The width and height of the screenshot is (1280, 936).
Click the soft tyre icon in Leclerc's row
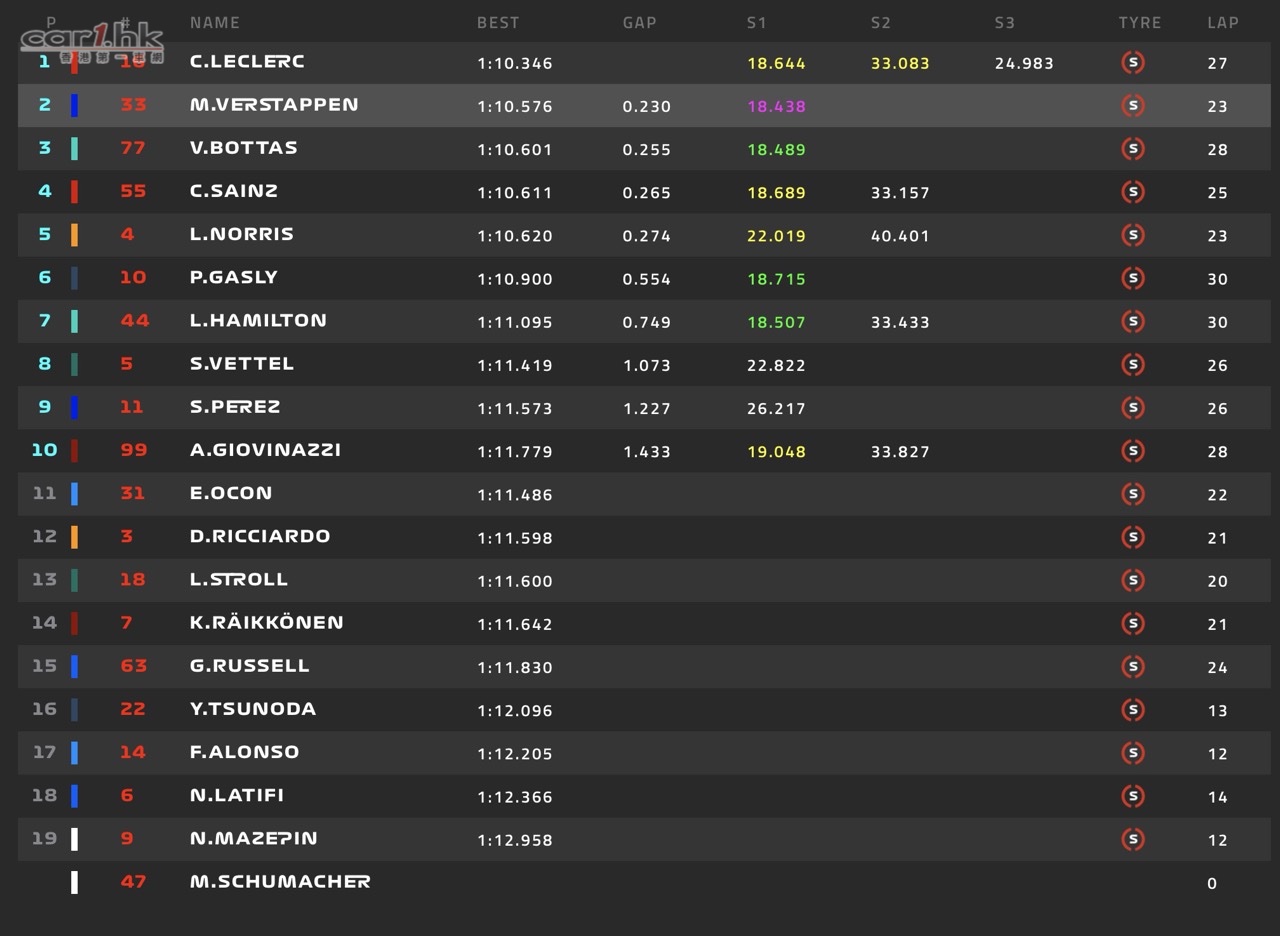[x=1132, y=62]
